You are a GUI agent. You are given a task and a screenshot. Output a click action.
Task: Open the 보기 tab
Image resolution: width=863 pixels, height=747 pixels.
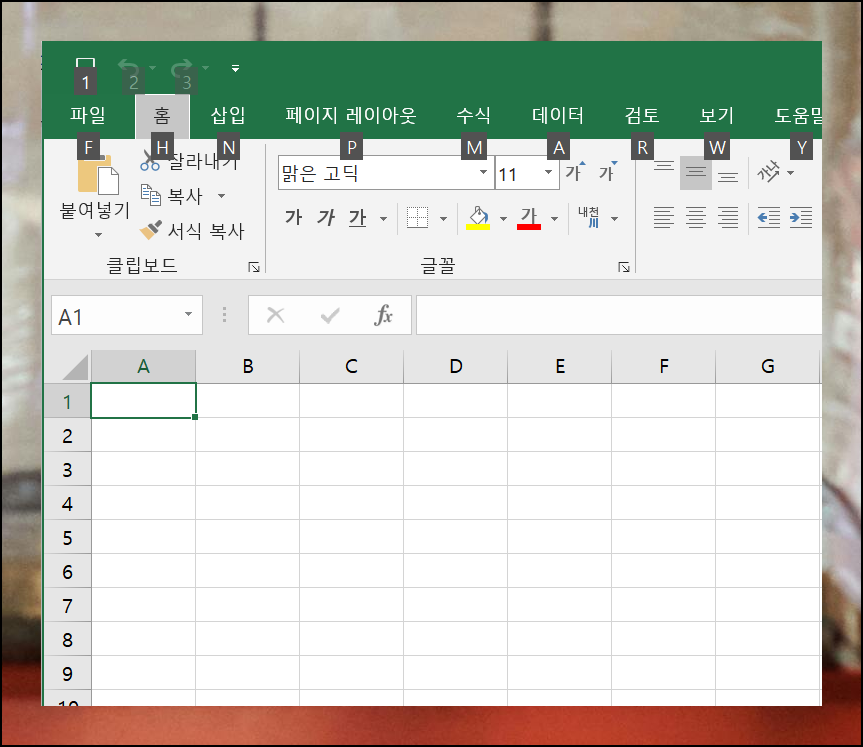click(717, 115)
